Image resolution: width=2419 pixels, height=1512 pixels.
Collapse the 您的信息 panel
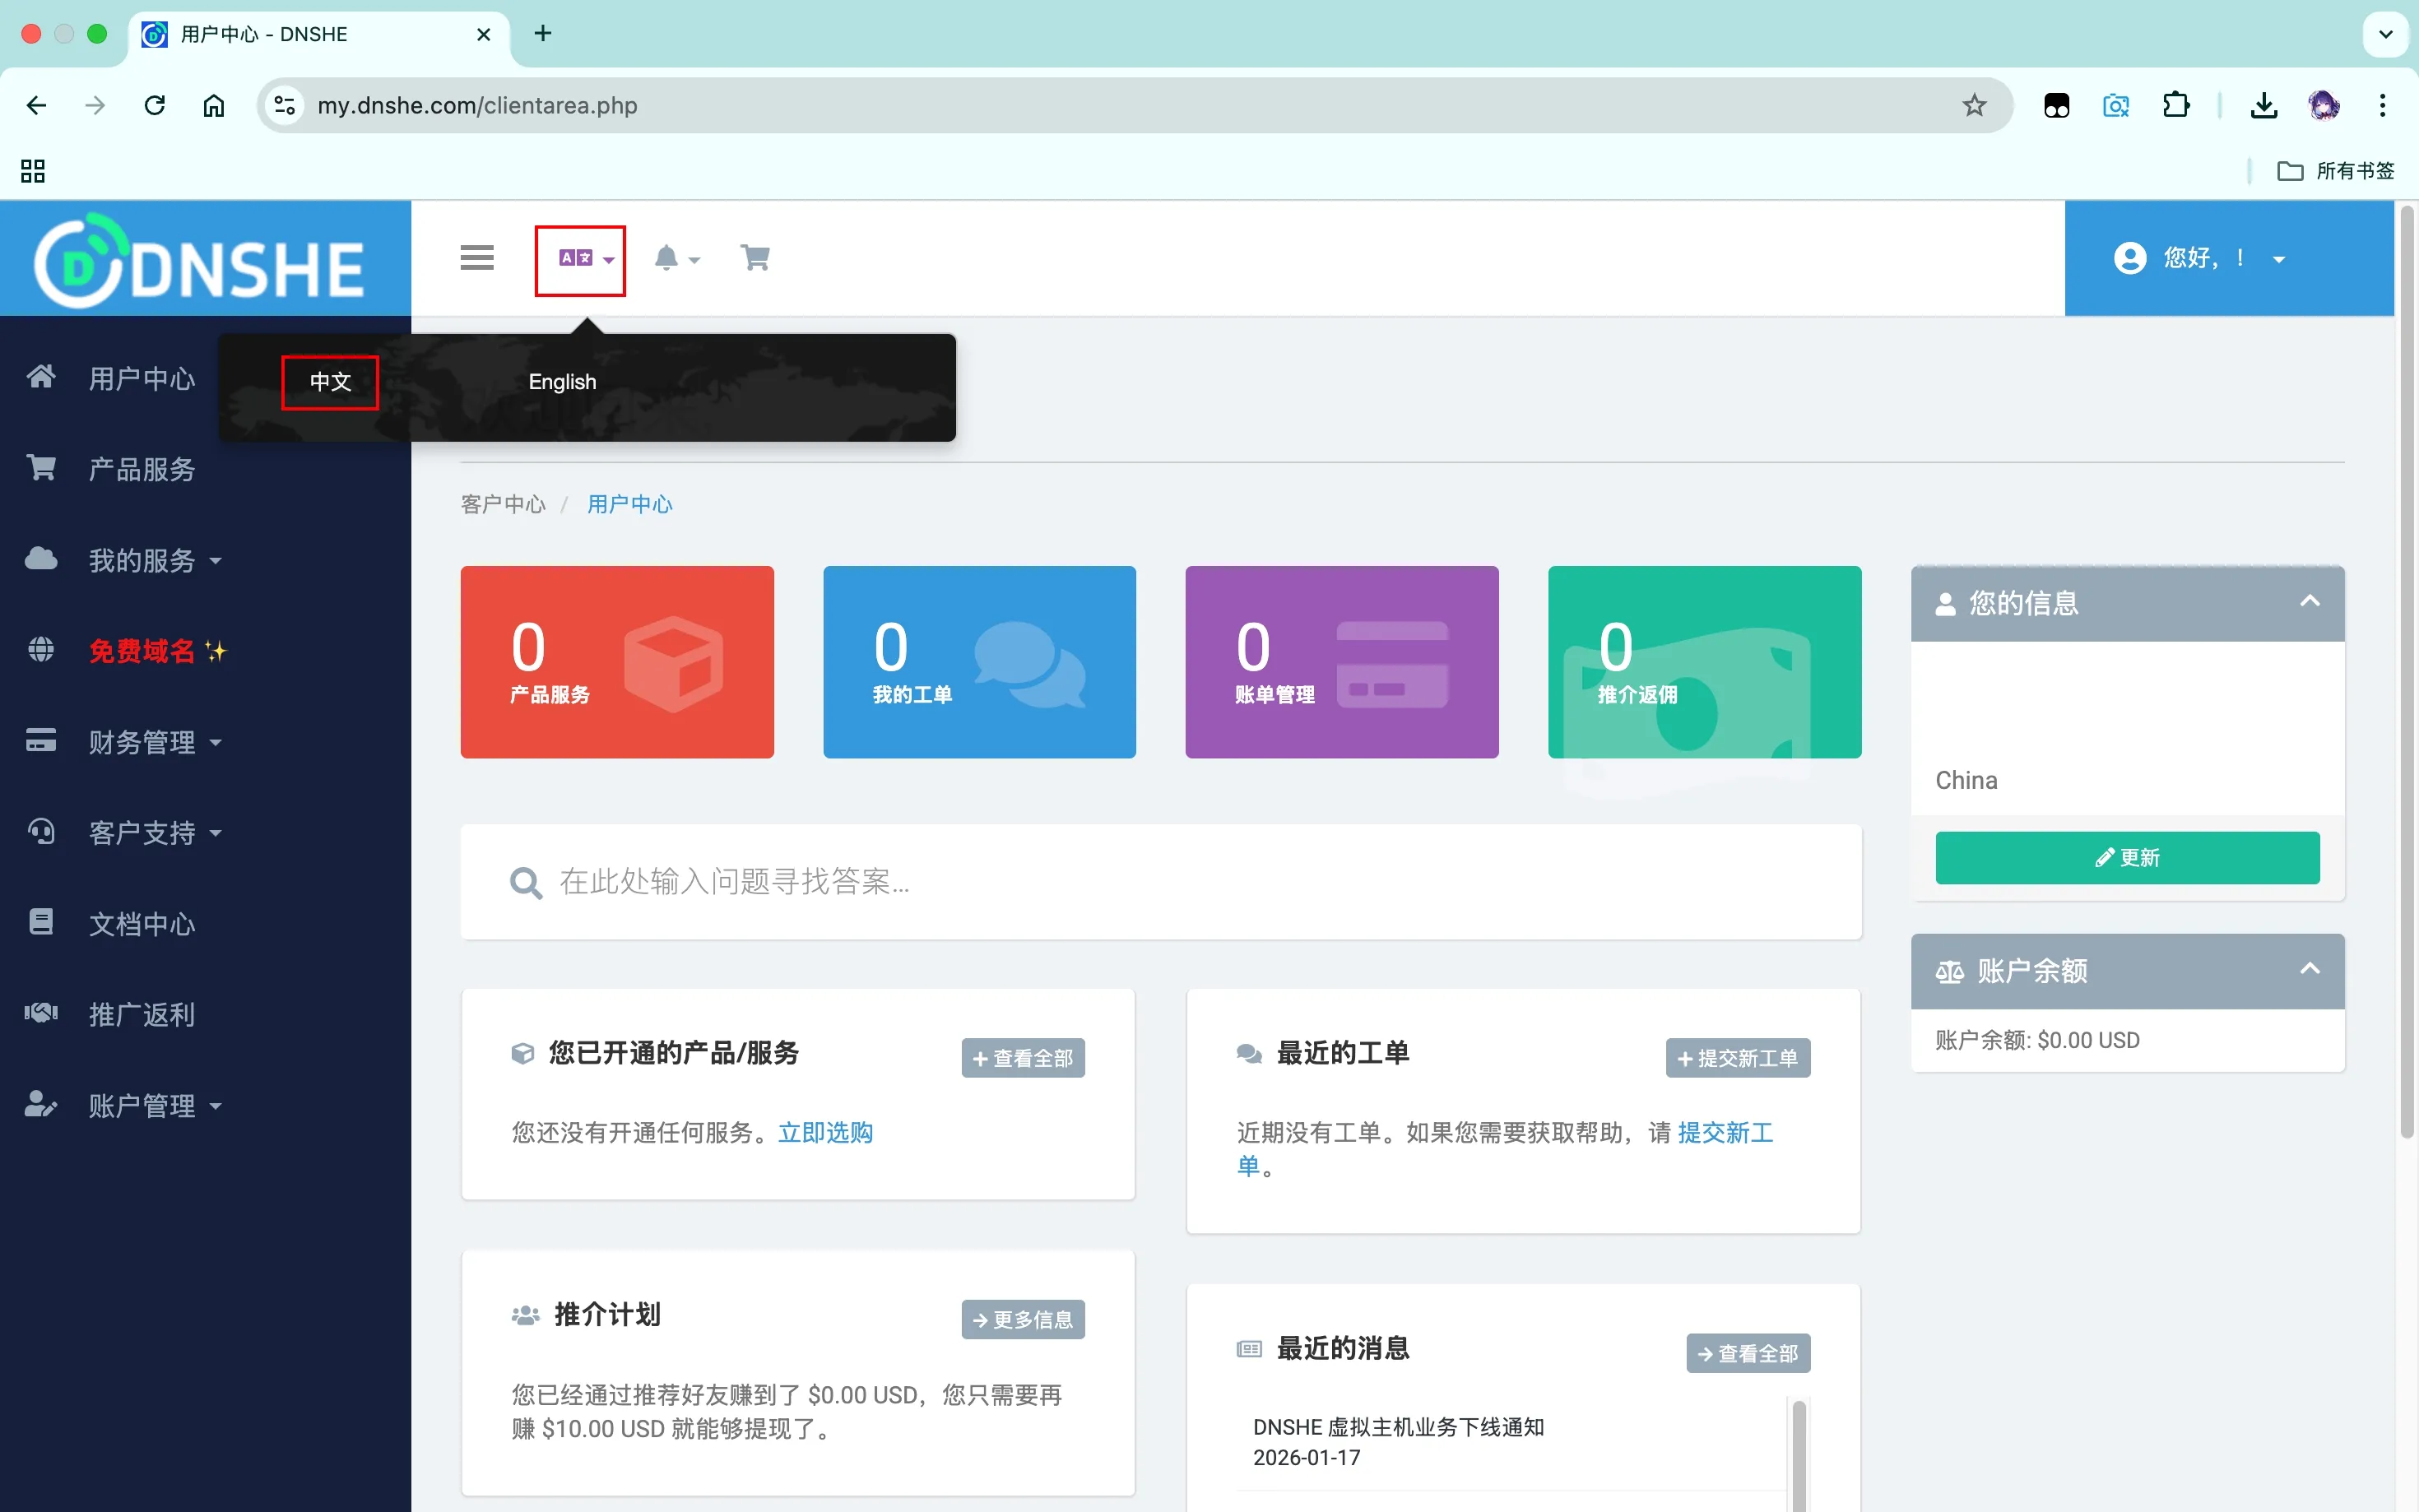[2309, 602]
